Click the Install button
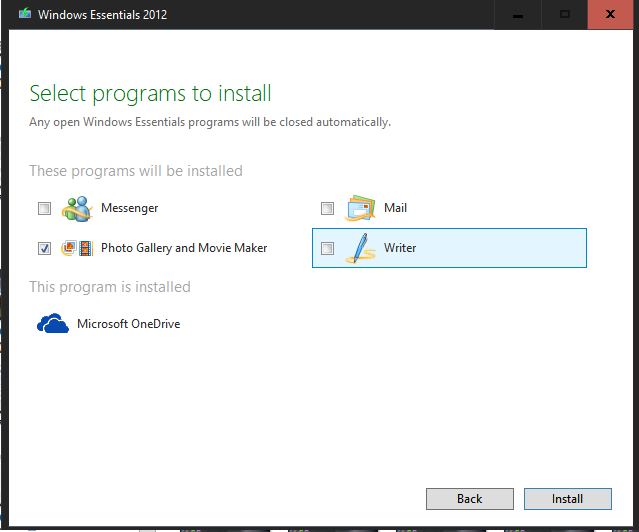The image size is (639, 532). pyautogui.click(x=568, y=499)
